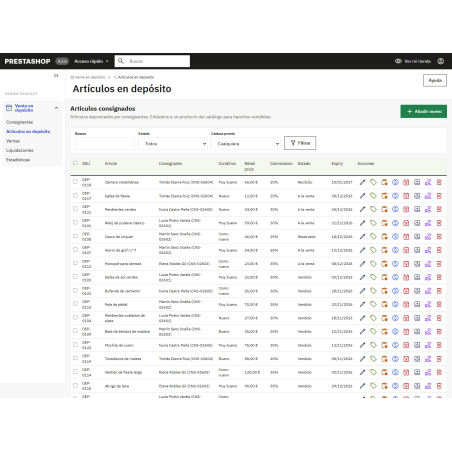
Task: Click the purple hierarchy icon for Abrigo de lana
Action: click(428, 386)
